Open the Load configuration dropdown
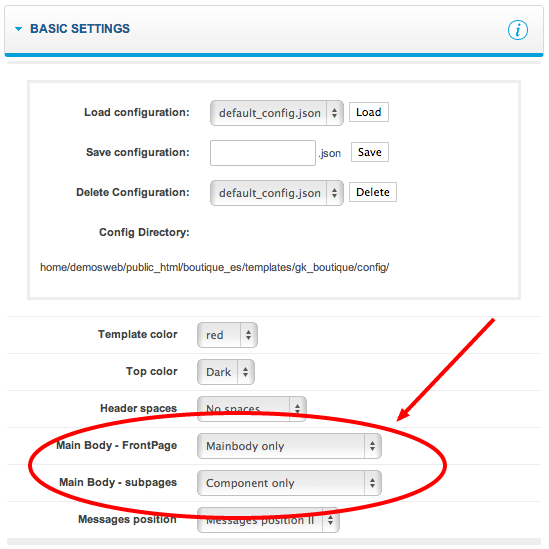The width and height of the screenshot is (549, 549). (277, 113)
